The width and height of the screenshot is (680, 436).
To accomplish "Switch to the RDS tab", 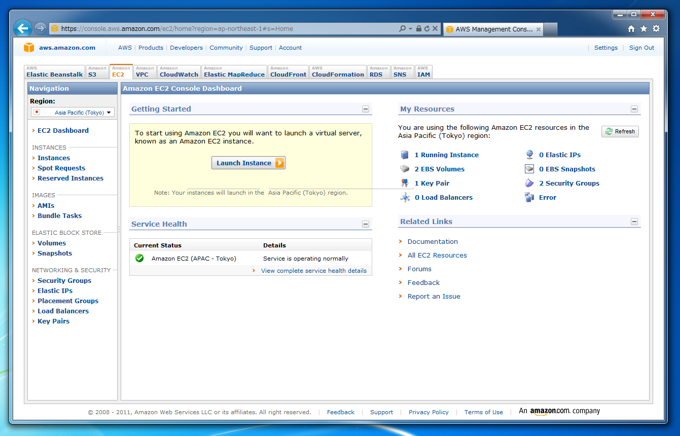I will pos(379,72).
